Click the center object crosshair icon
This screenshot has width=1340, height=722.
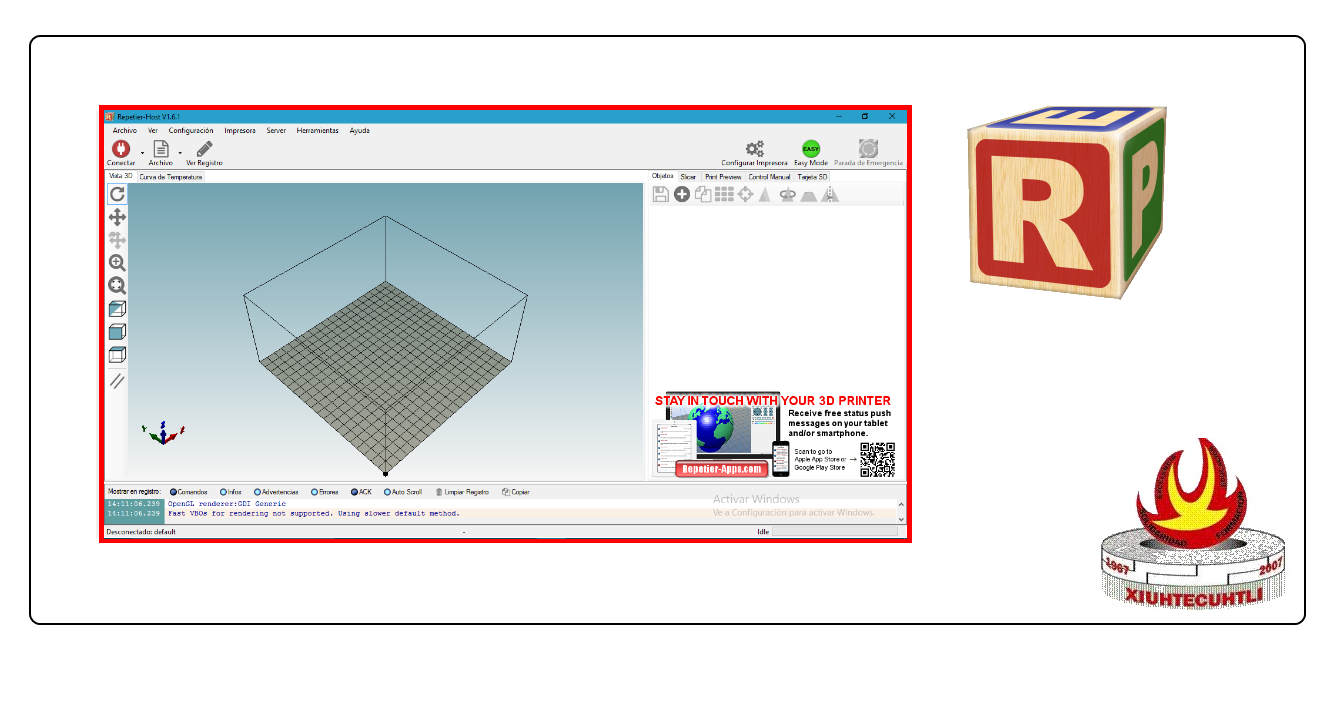pyautogui.click(x=746, y=195)
